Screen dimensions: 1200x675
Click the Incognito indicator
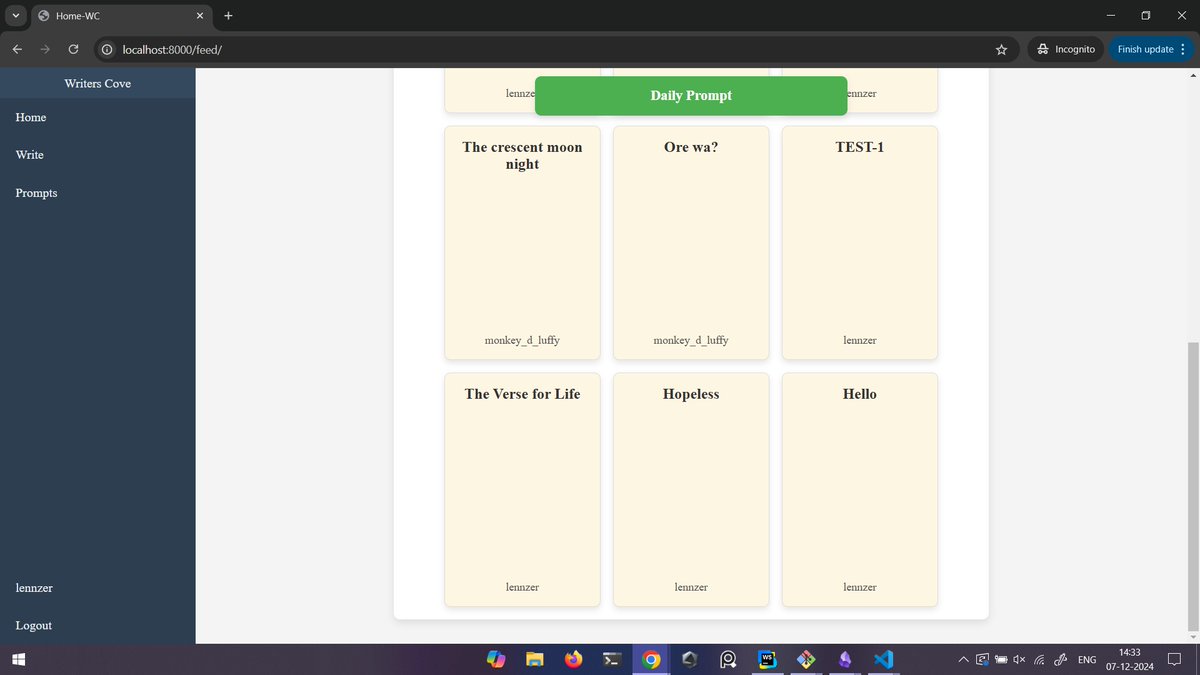click(x=1066, y=49)
